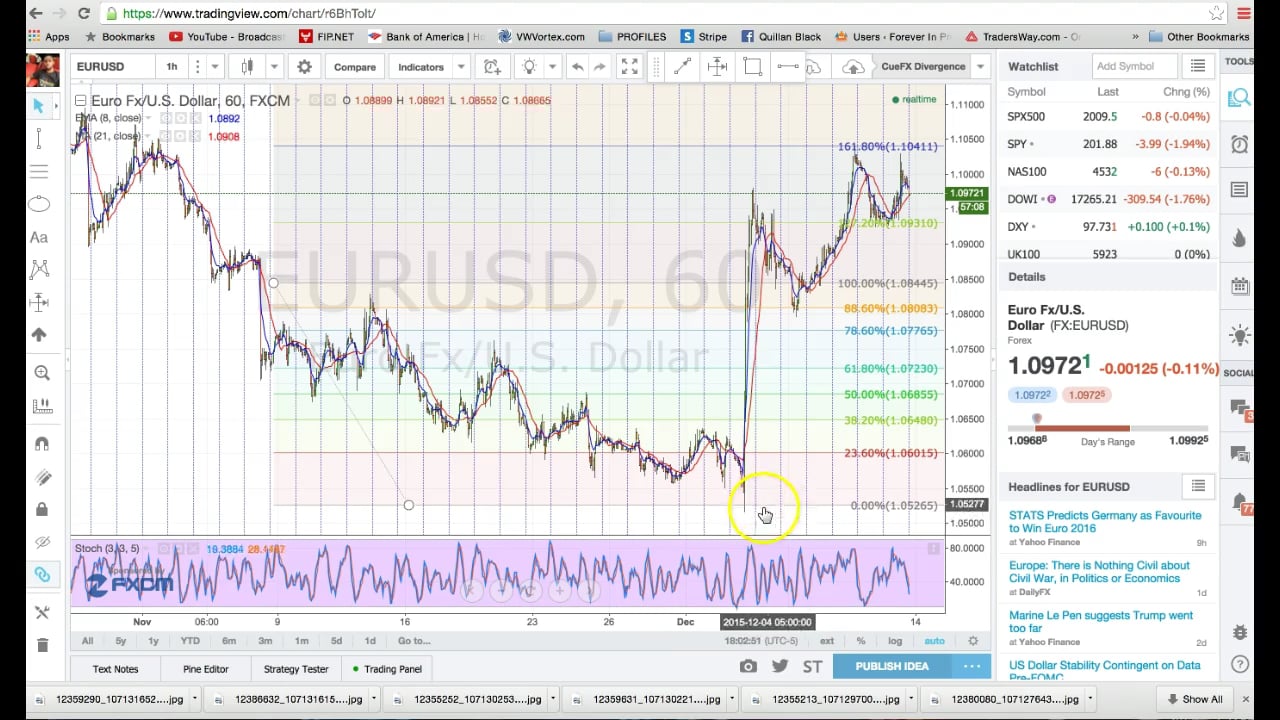Select the arrow up mark tool
1280x720 pixels.
tap(39, 335)
